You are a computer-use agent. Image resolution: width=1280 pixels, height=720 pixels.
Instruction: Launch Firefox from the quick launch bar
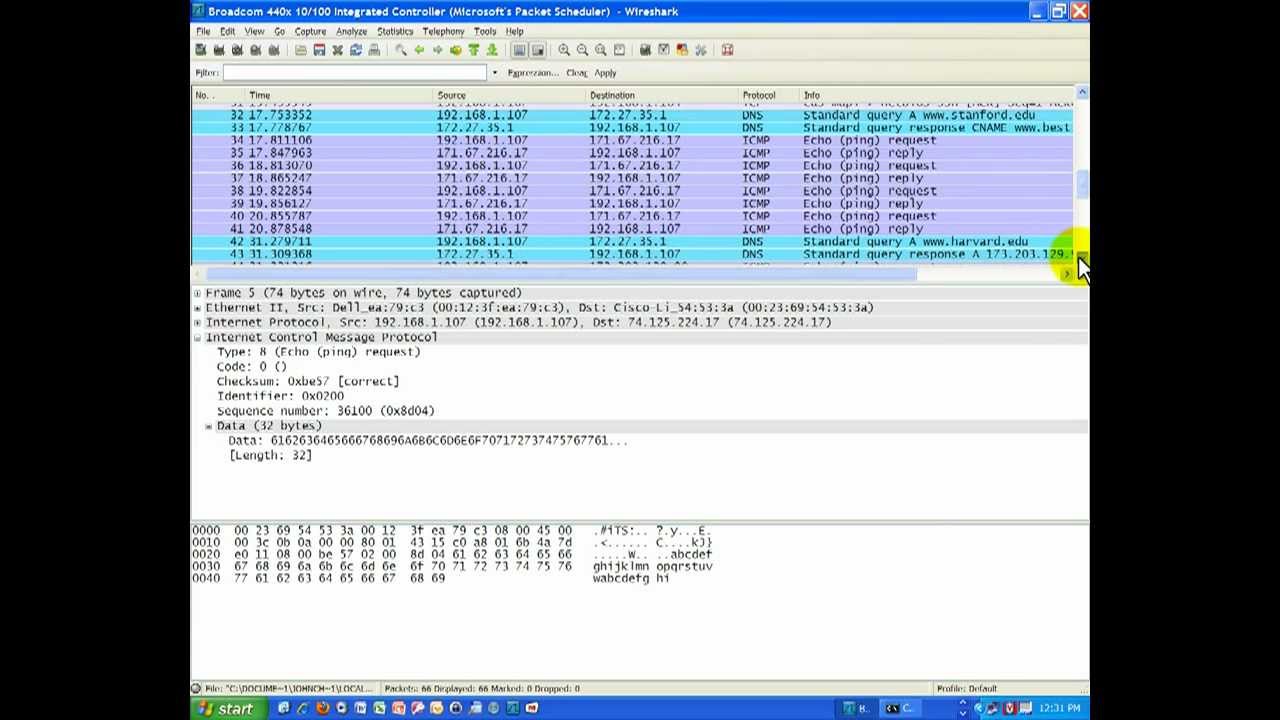(x=322, y=708)
